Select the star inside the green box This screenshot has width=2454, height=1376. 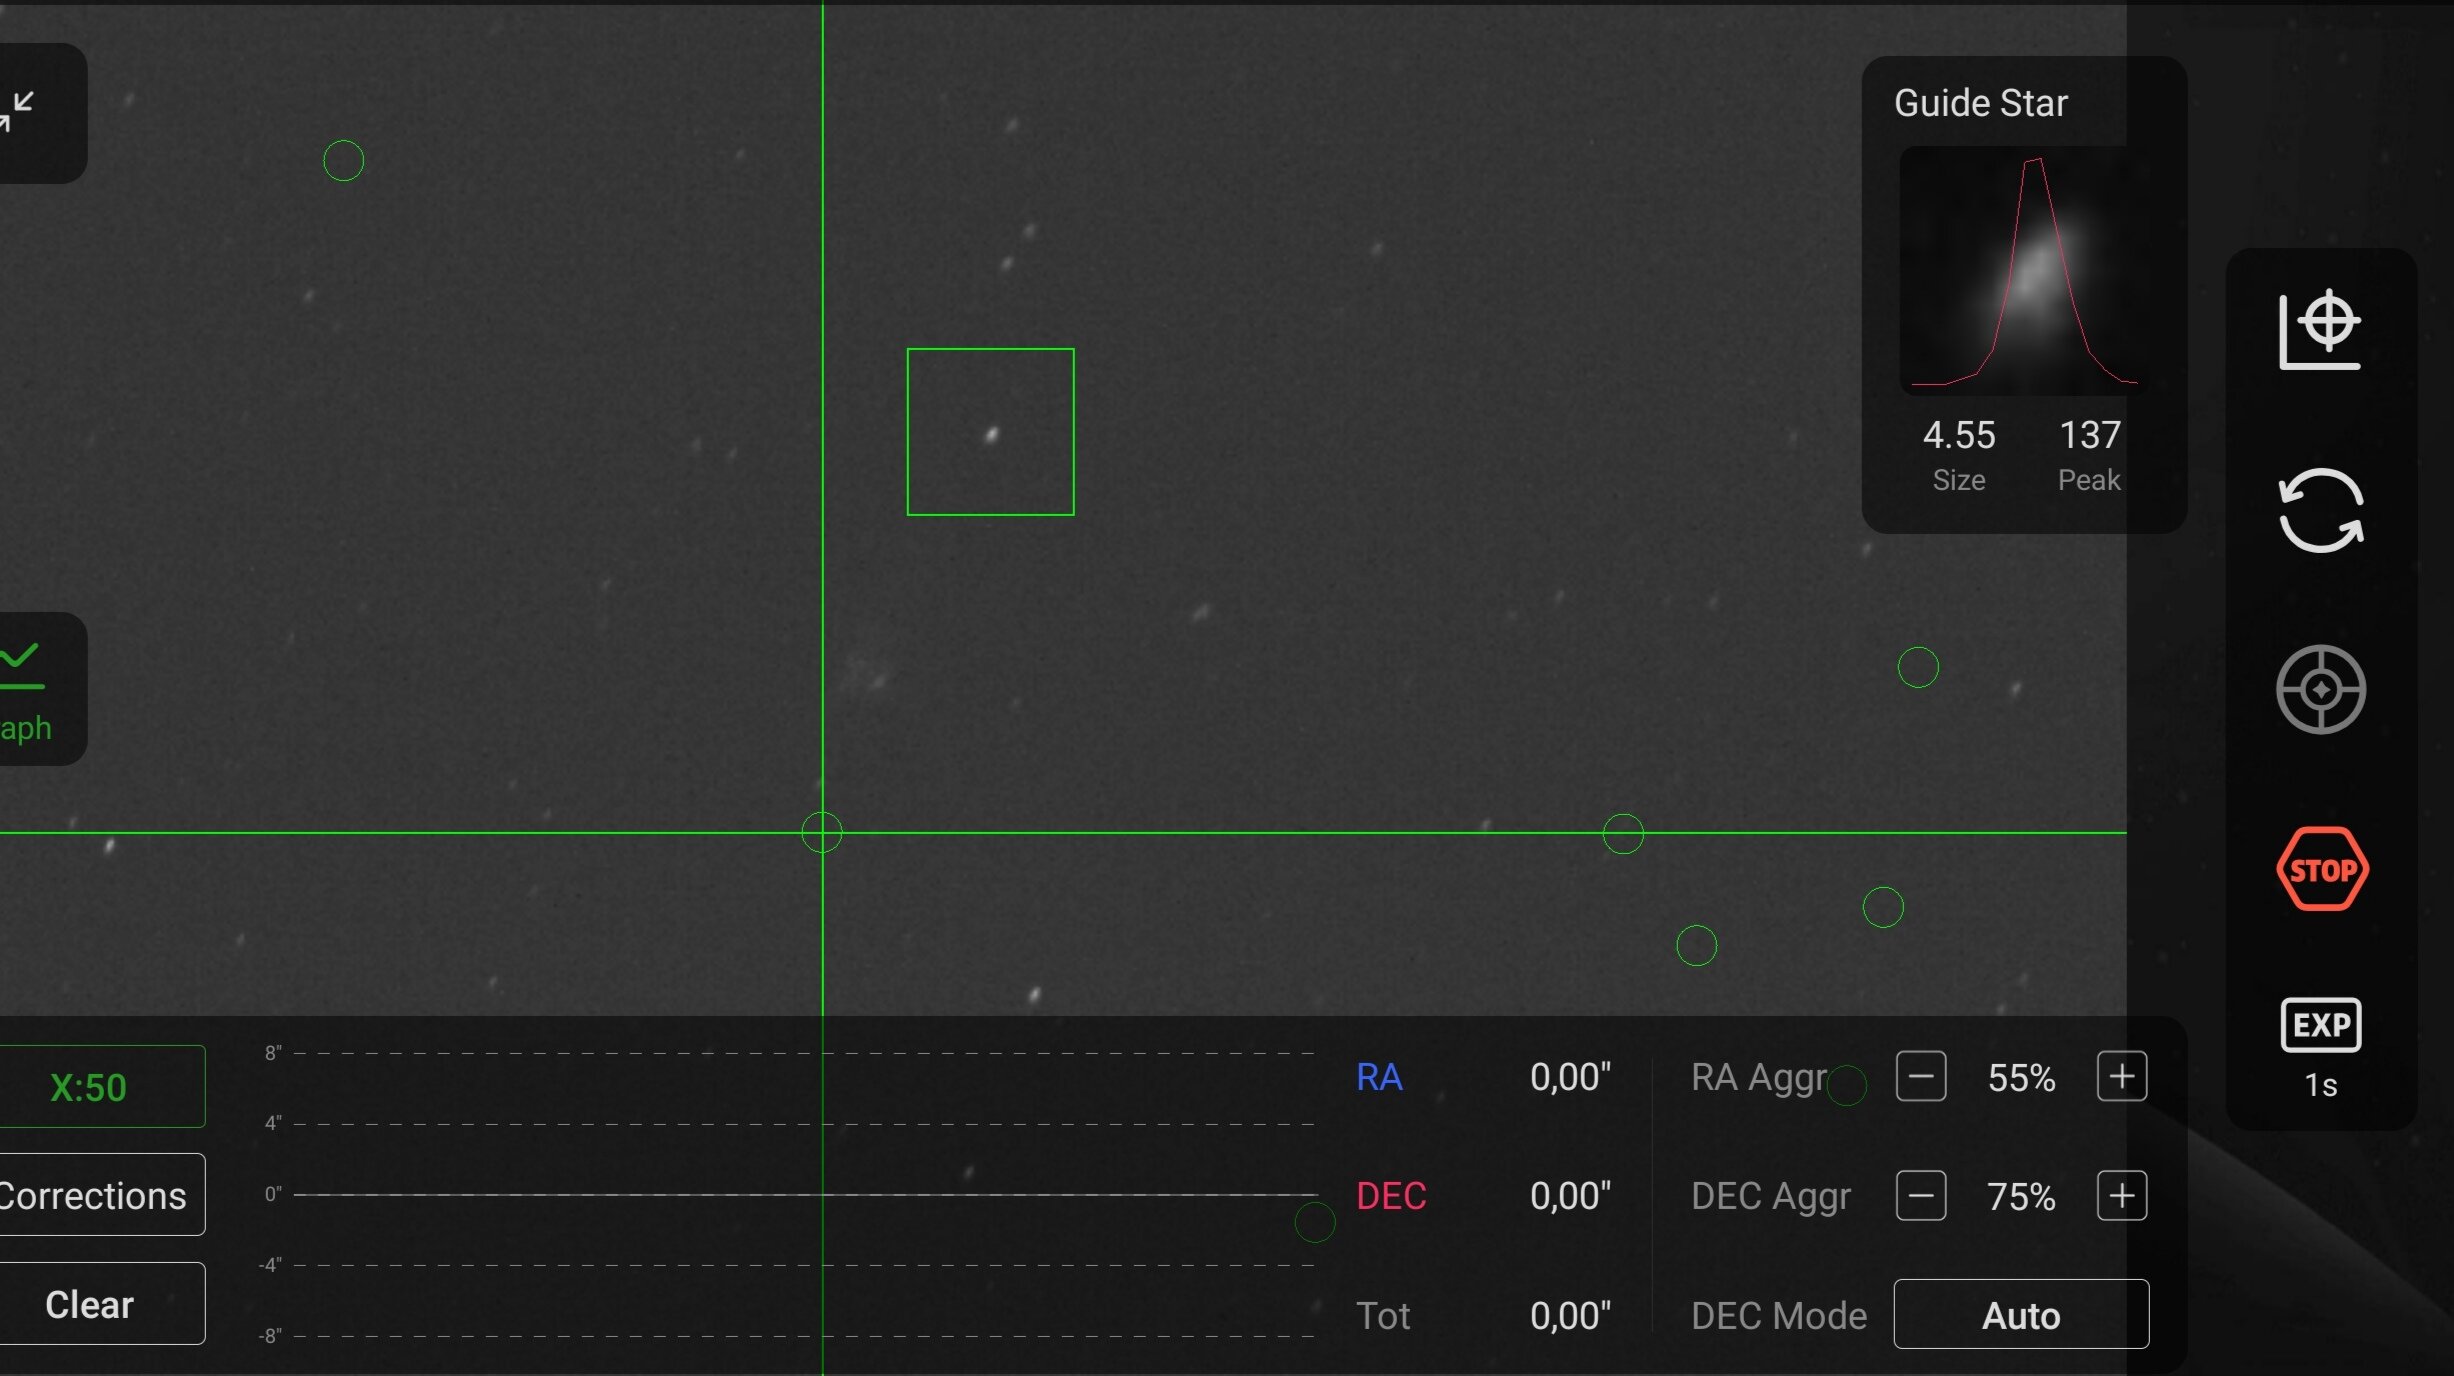991,434
